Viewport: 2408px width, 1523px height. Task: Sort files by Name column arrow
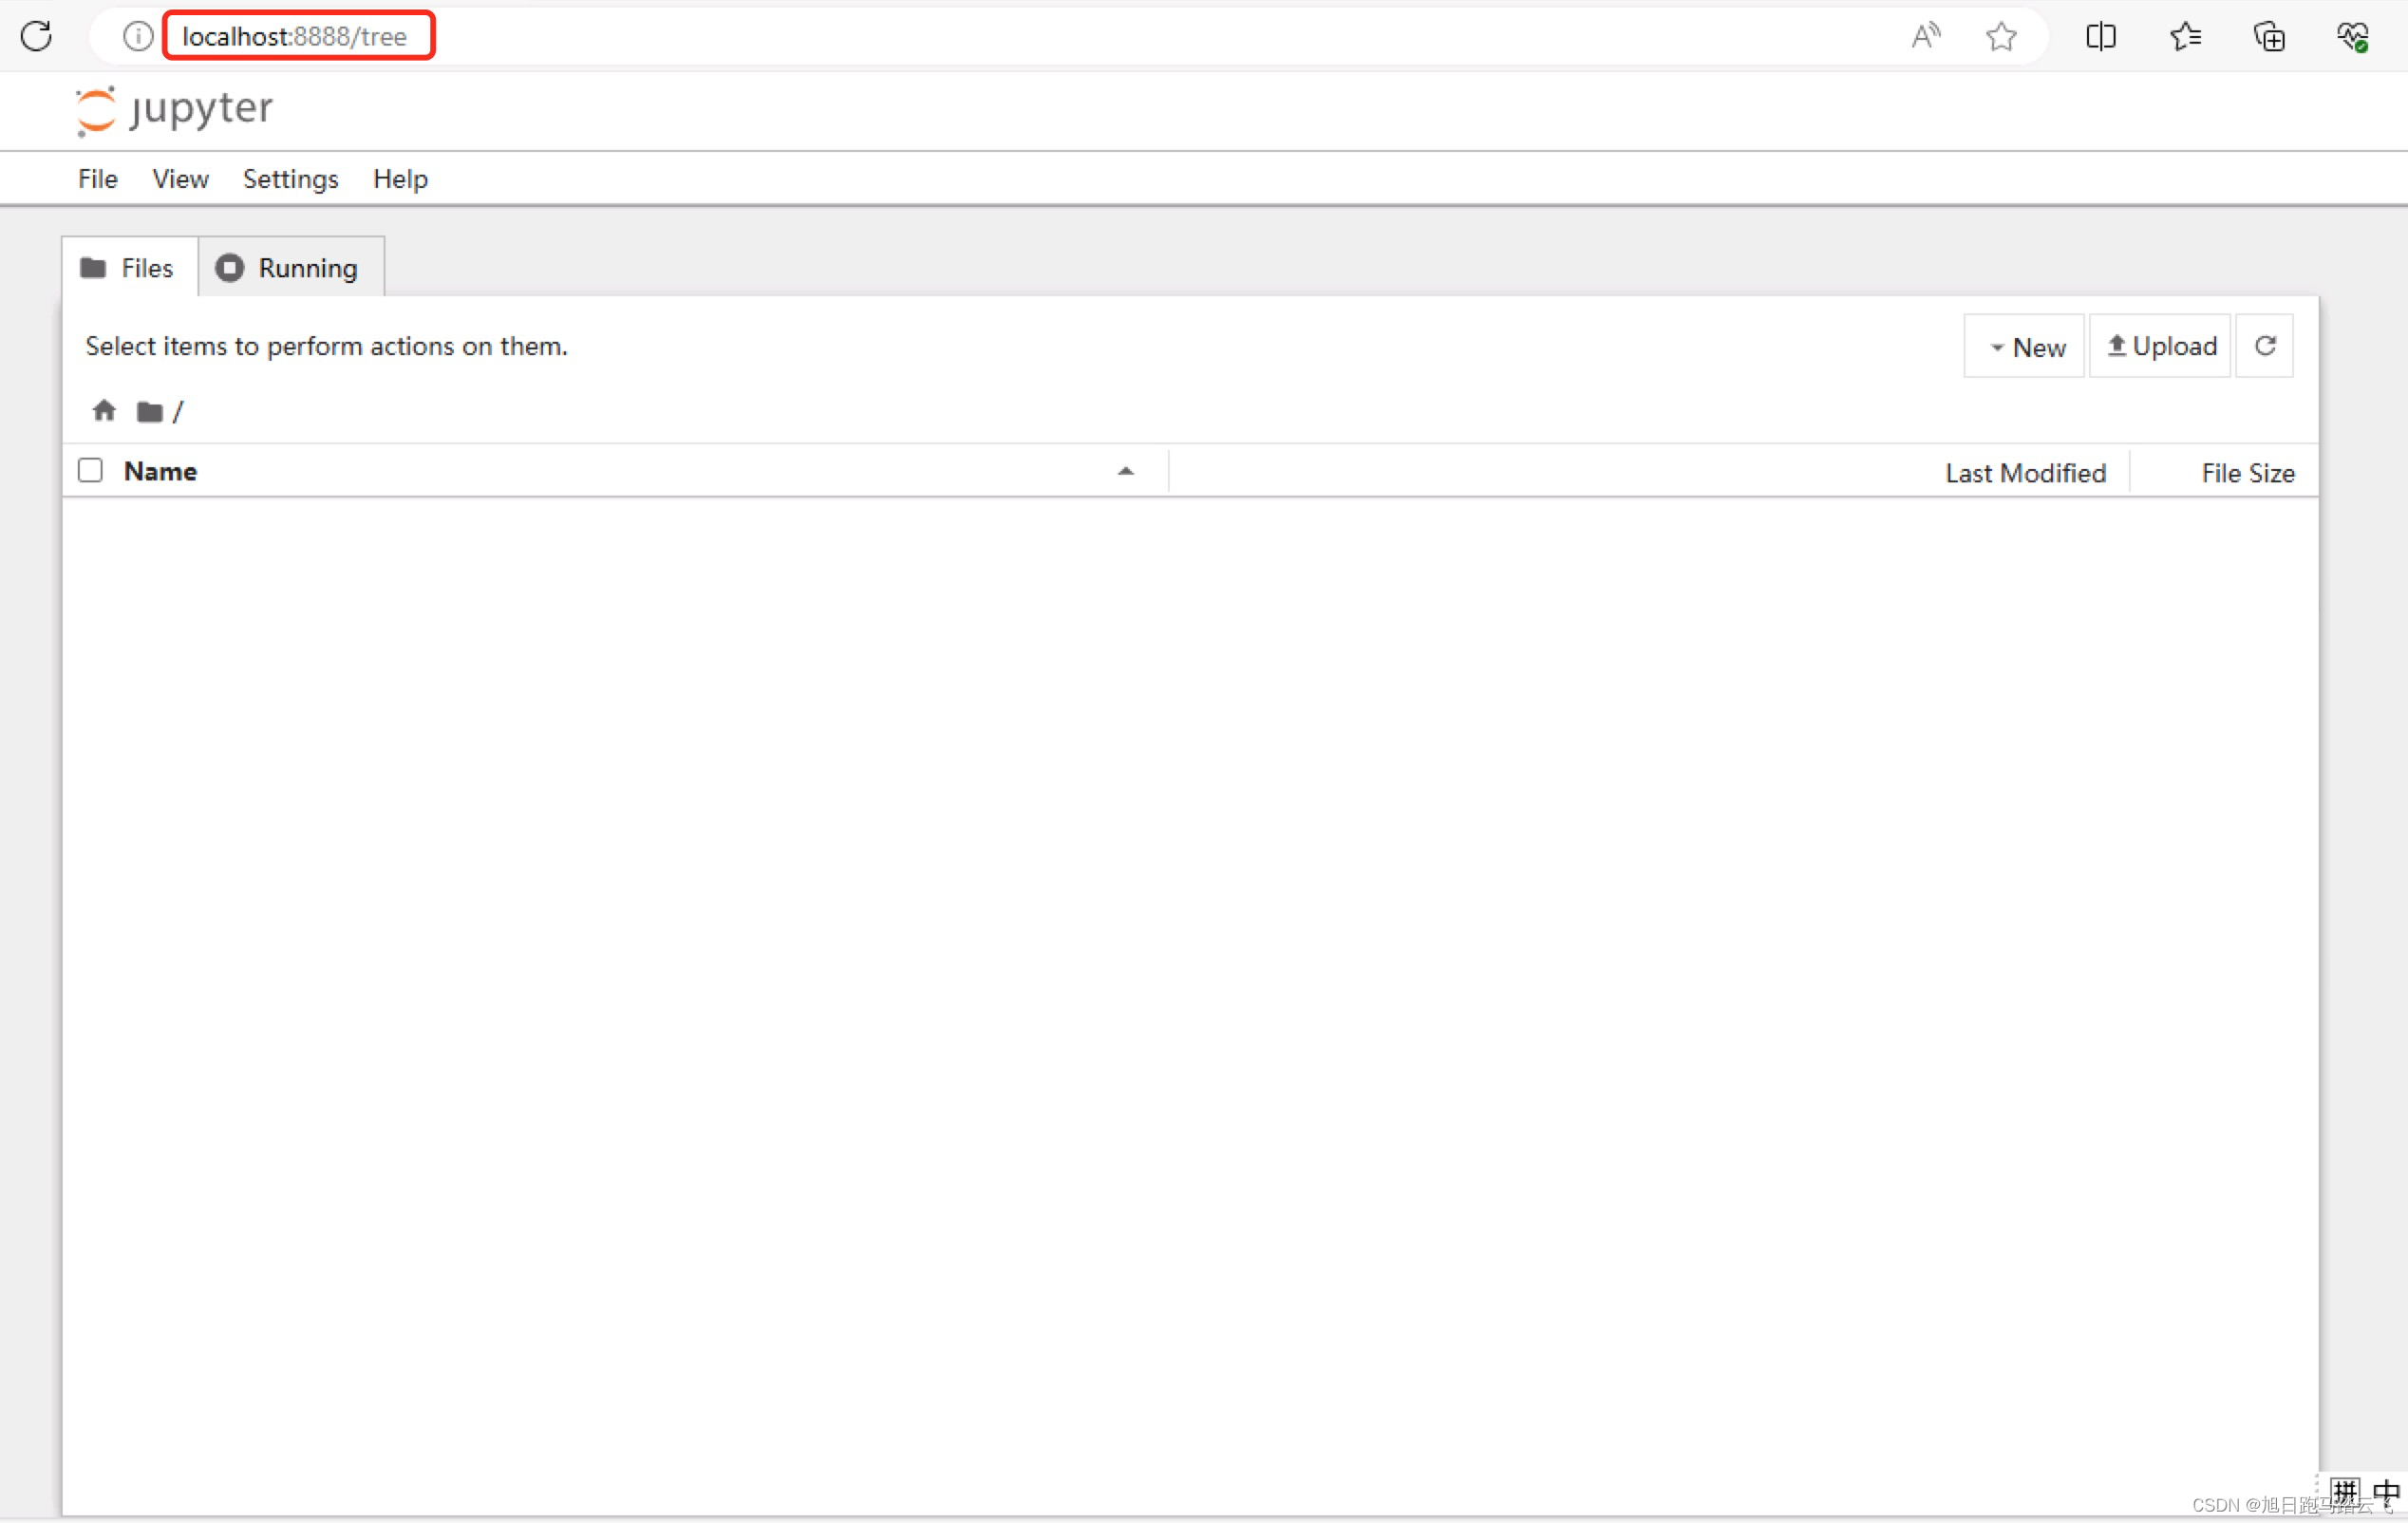click(x=1126, y=471)
